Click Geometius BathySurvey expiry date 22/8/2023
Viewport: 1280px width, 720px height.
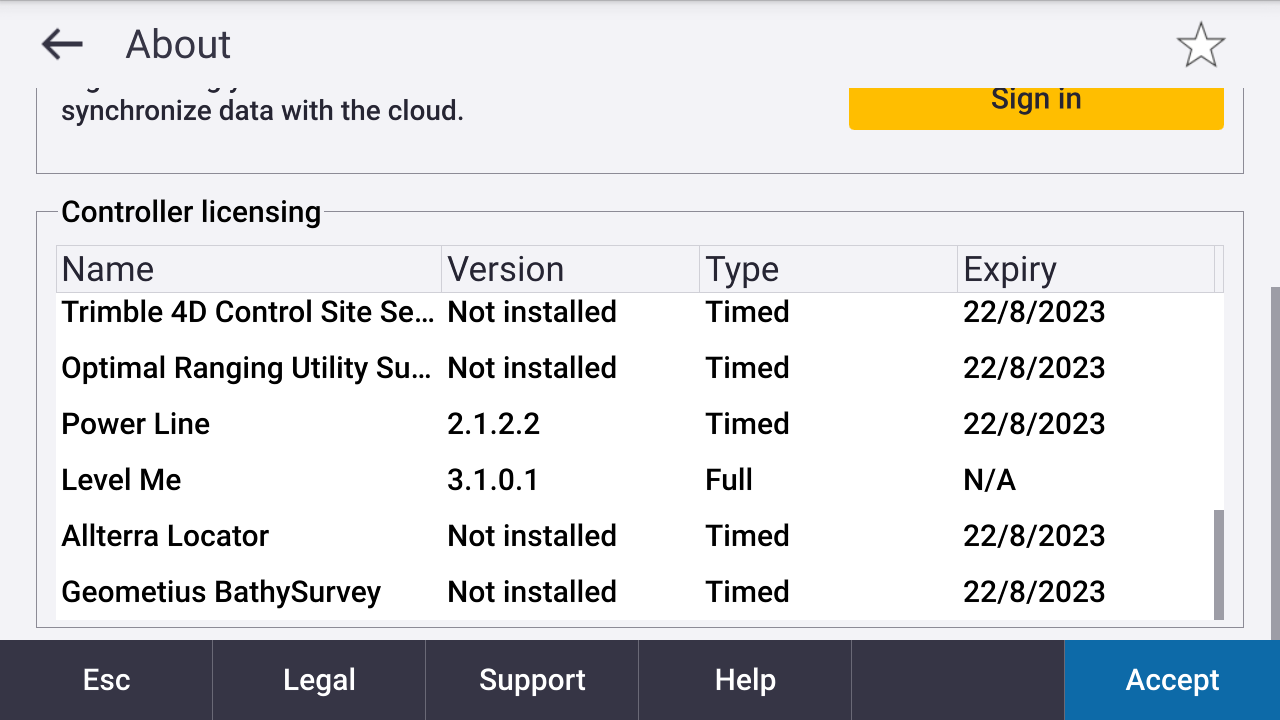pos(1034,592)
